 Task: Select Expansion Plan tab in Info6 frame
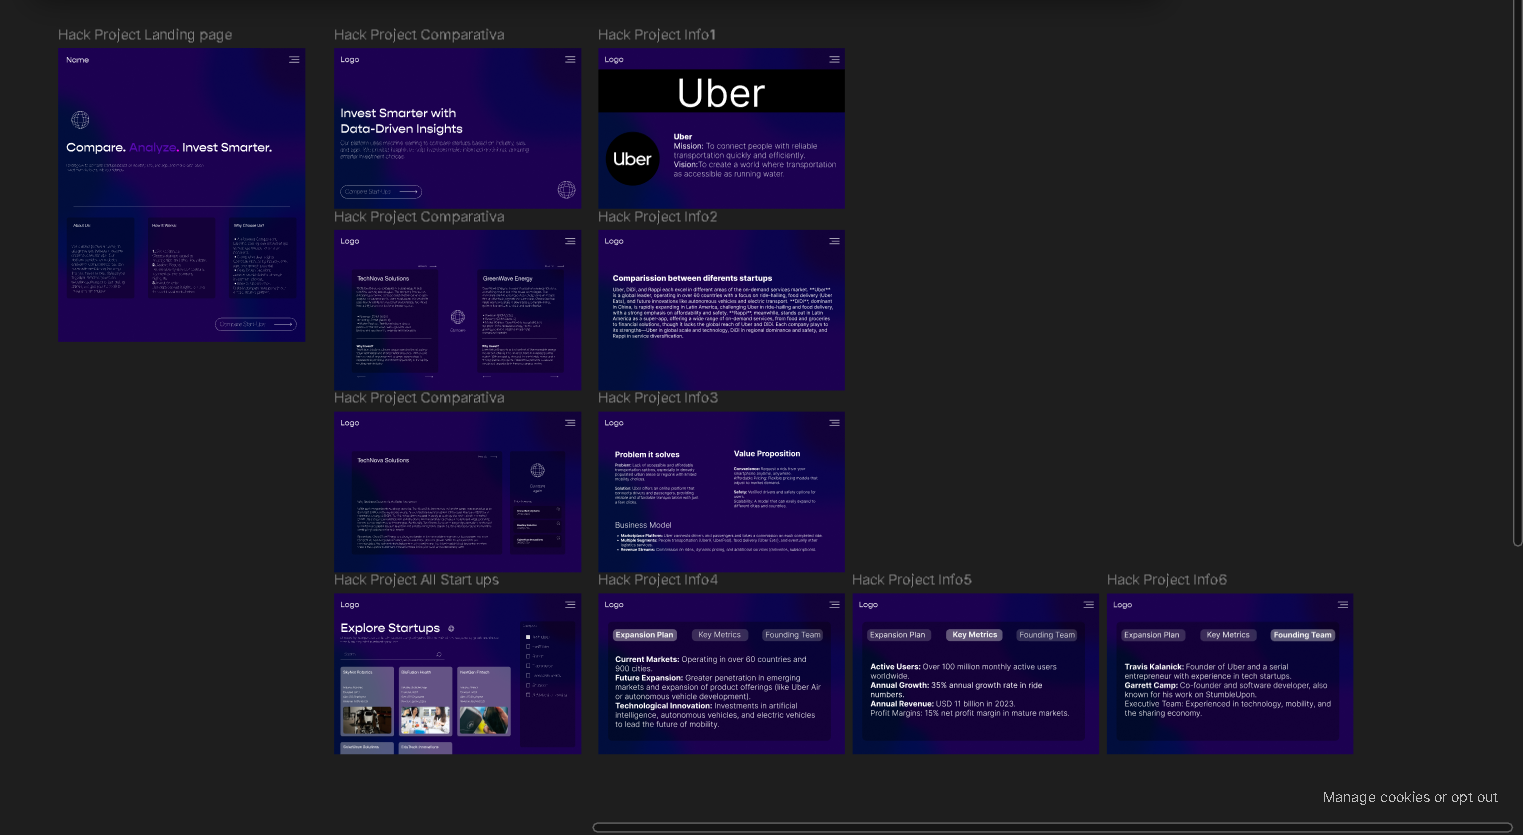(x=1152, y=635)
